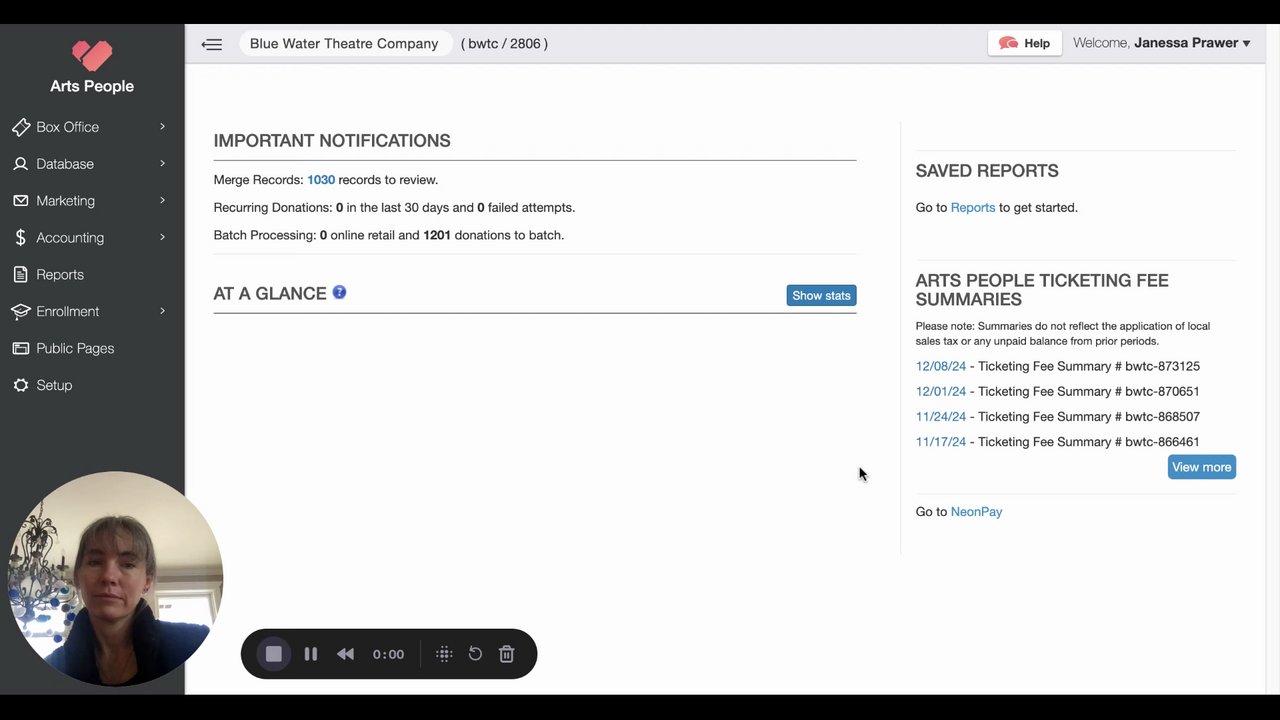
Task: Expand the Accounting submenu chevron
Action: tap(162, 237)
